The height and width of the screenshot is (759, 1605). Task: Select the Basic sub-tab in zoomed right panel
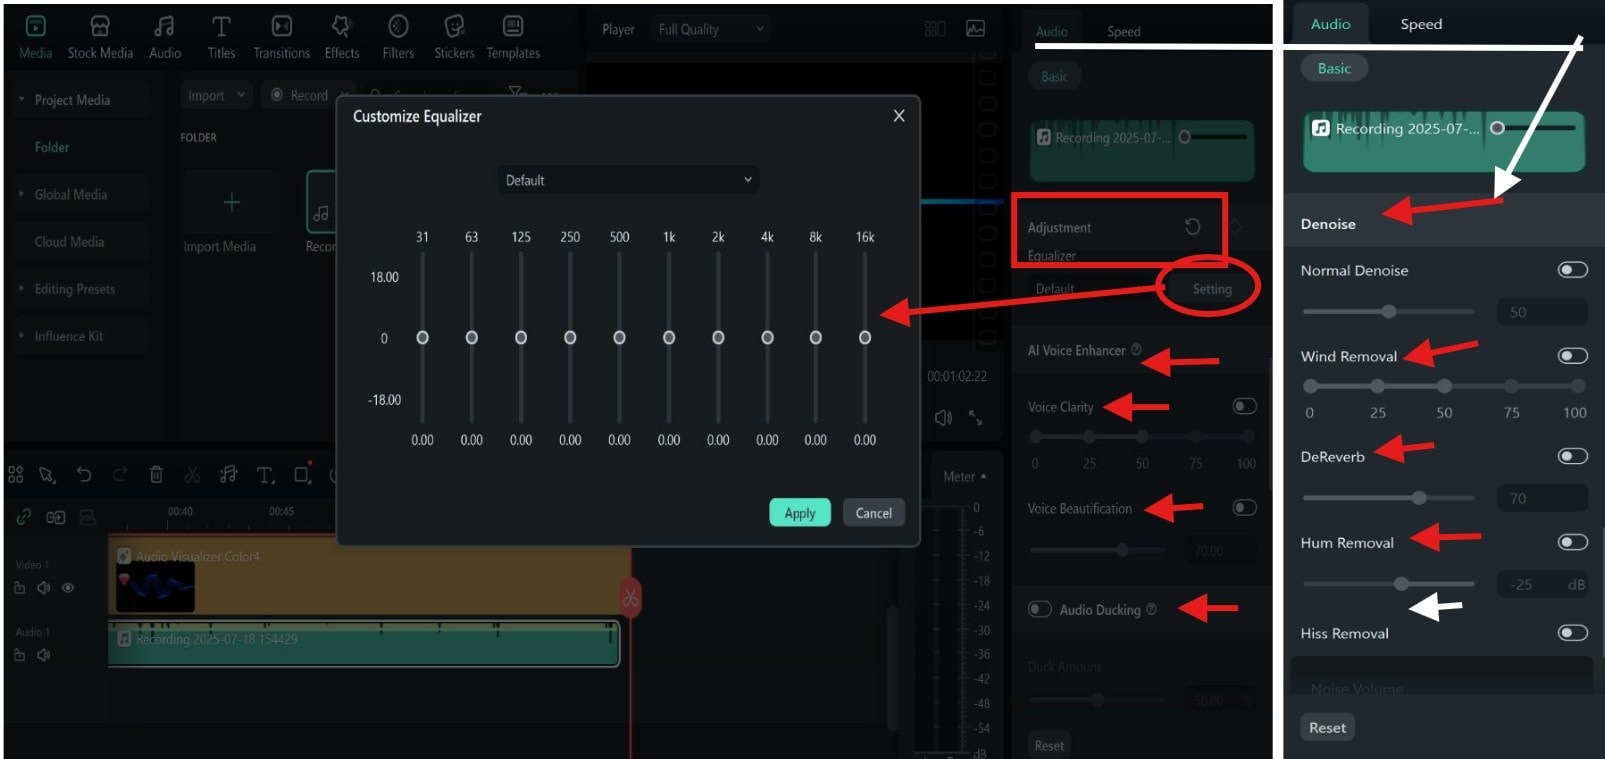click(x=1334, y=68)
